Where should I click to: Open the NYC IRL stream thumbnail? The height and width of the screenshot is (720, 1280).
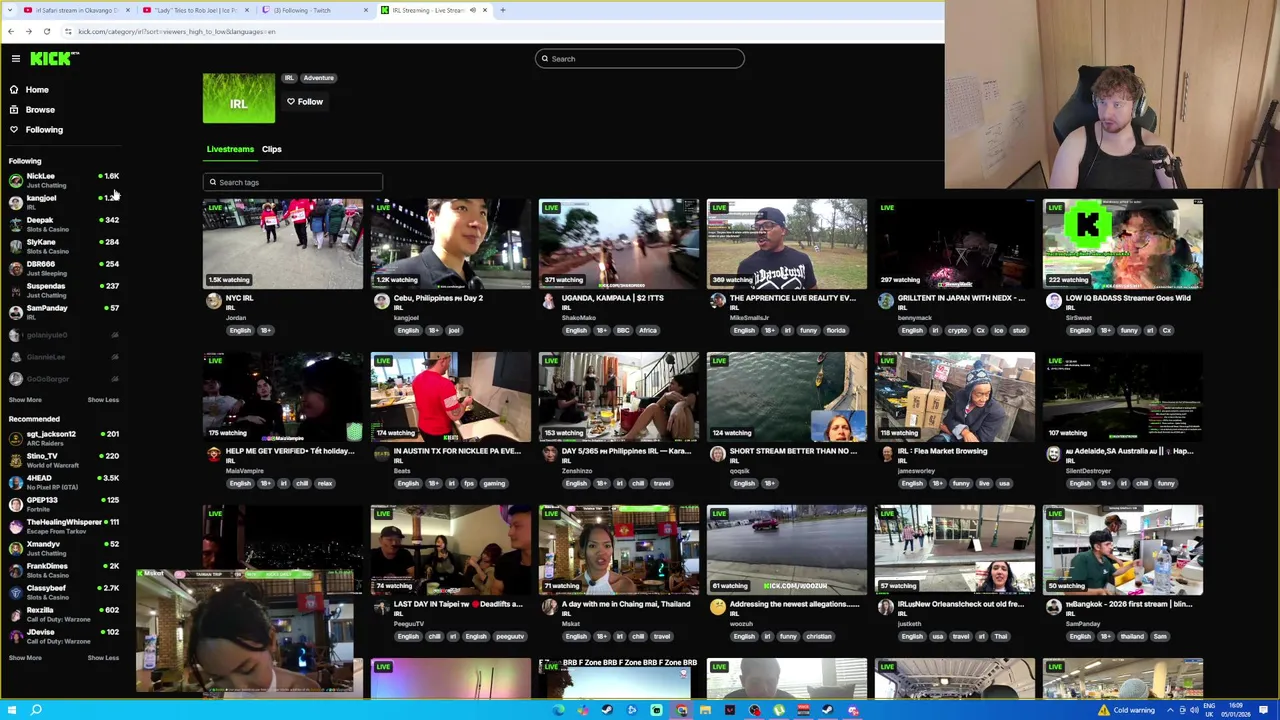tap(283, 244)
